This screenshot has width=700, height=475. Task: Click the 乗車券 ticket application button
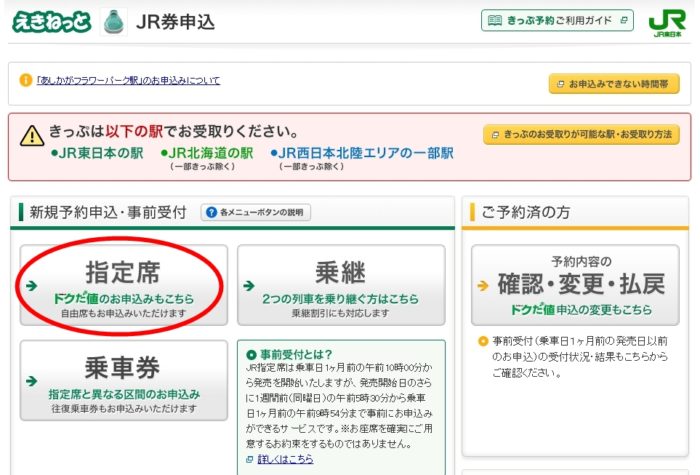coord(124,380)
